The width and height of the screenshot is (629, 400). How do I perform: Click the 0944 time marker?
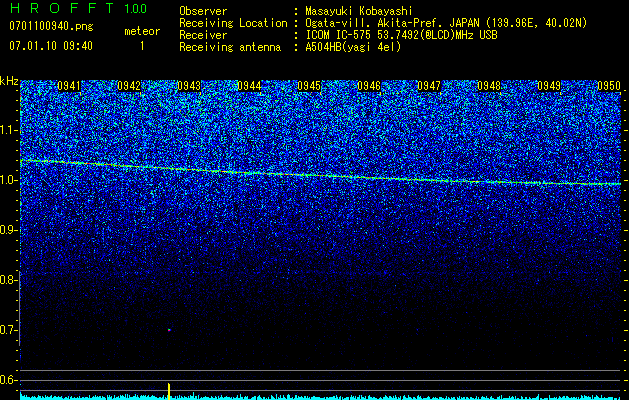(x=249, y=86)
